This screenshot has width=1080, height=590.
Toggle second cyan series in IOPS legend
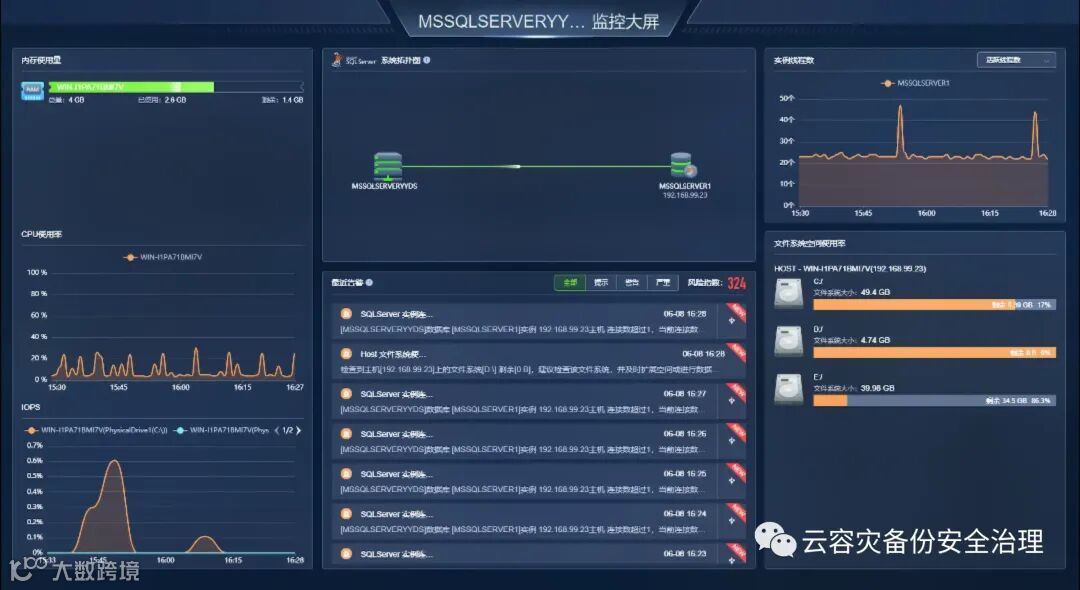(222, 430)
